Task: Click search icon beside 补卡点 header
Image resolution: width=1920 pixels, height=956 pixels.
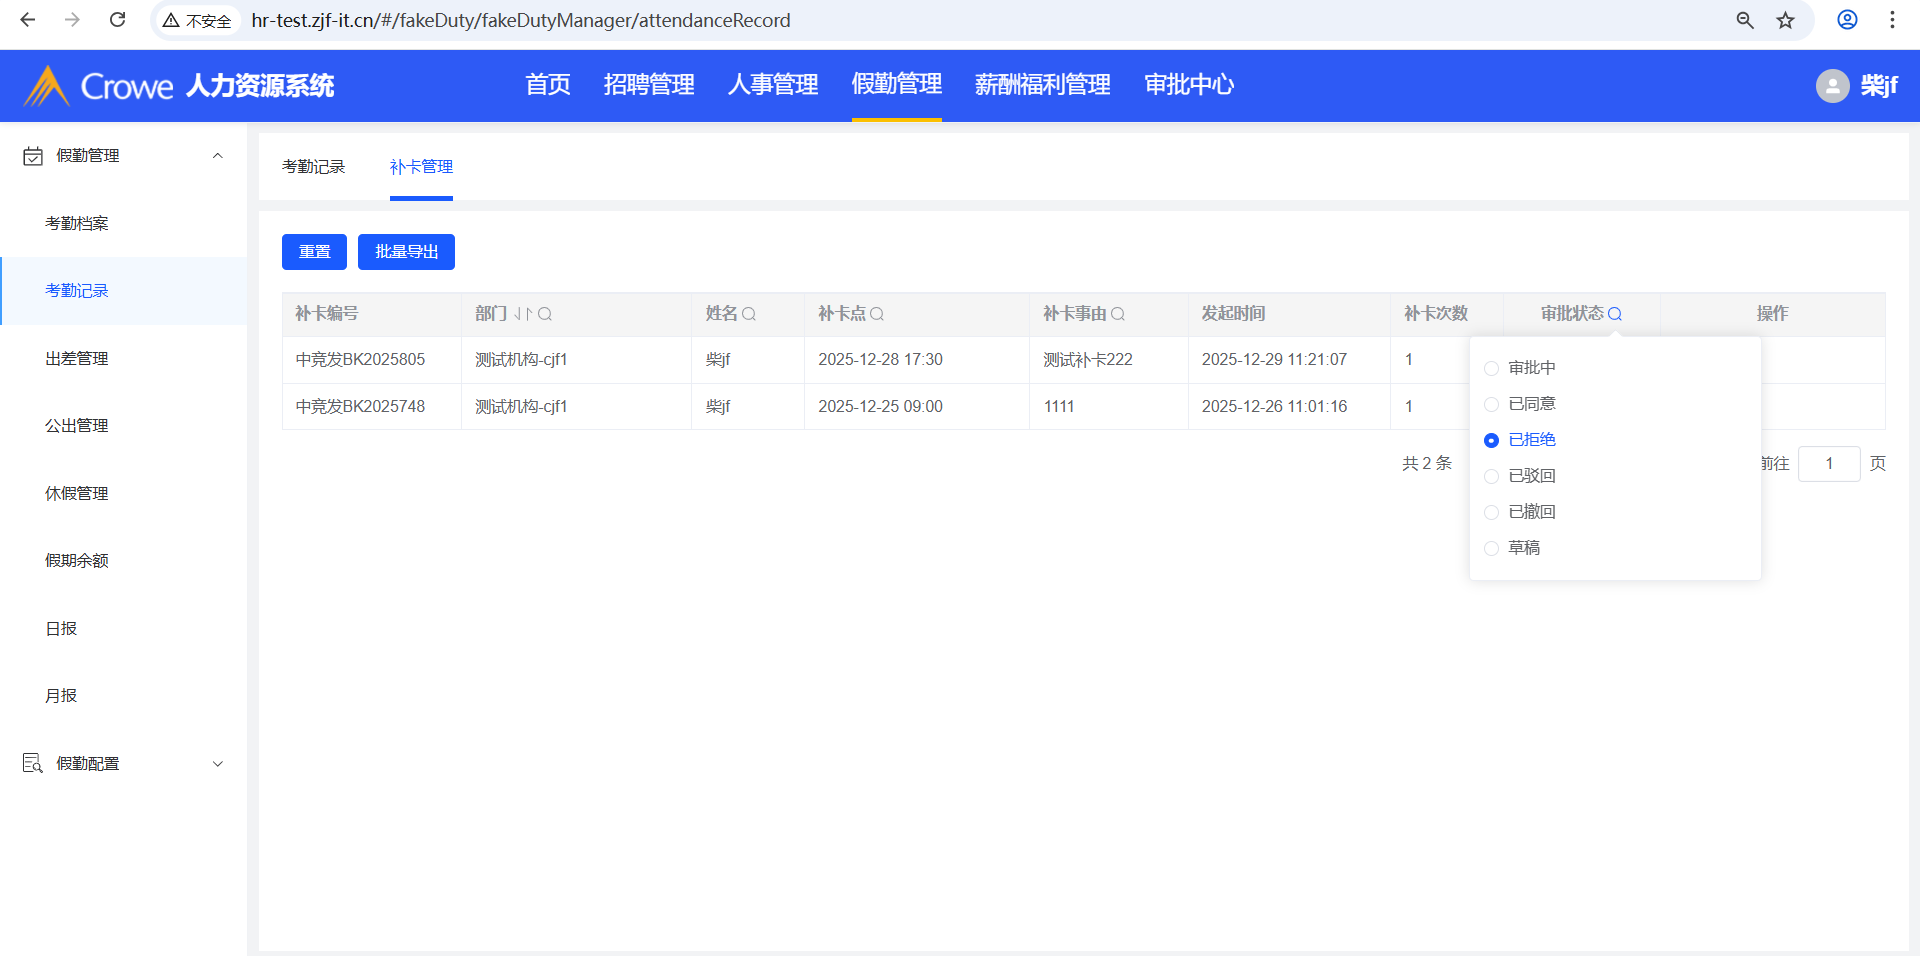Action: [x=877, y=314]
